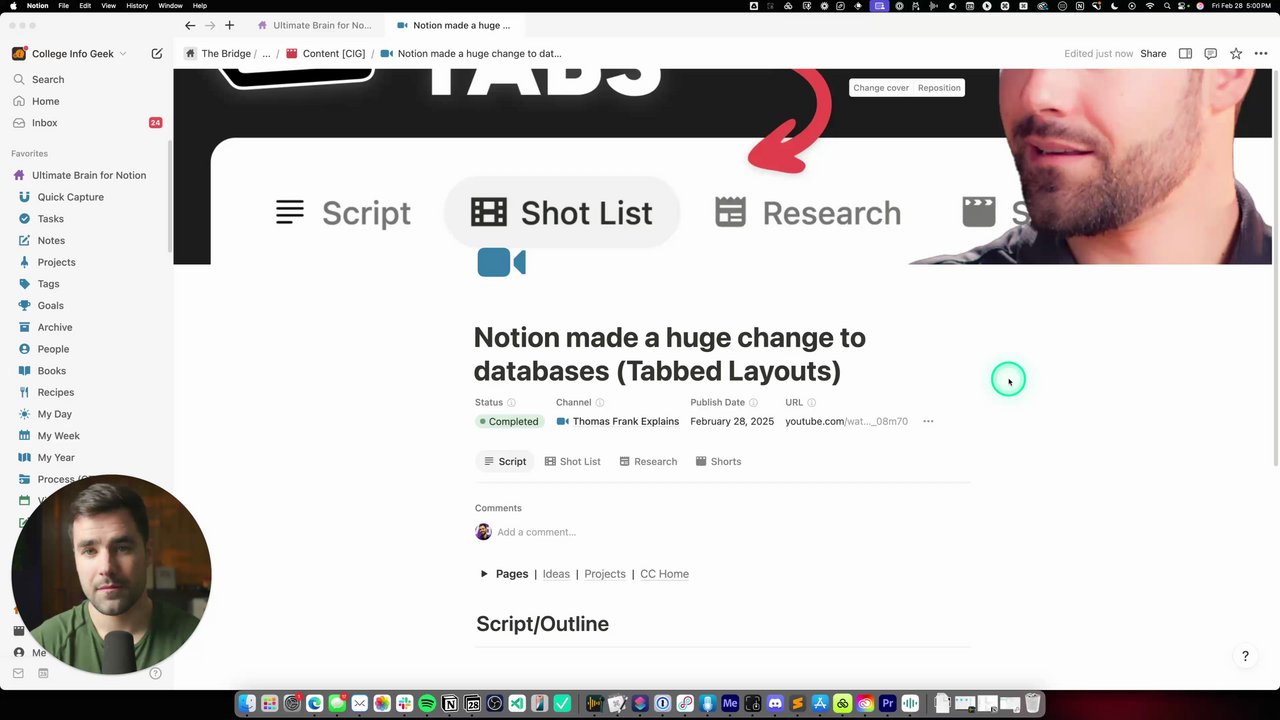1280x720 pixels.
Task: Open Goals page in sidebar
Action: pos(50,305)
